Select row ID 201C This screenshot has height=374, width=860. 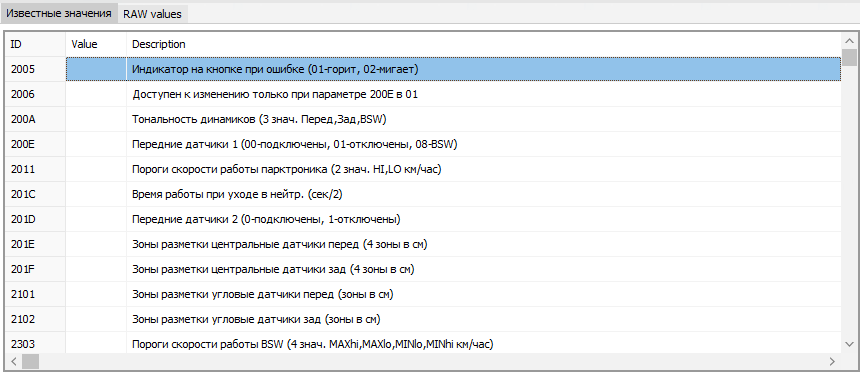coord(423,195)
